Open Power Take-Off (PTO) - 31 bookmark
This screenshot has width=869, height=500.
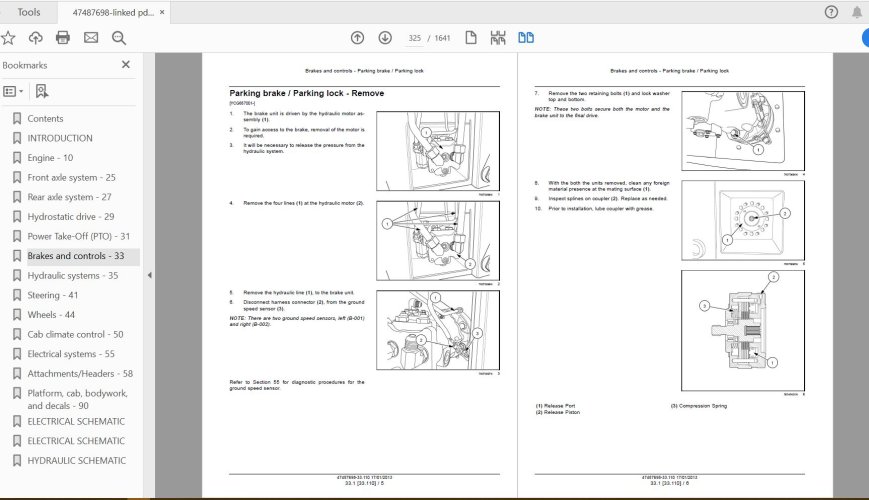point(79,236)
